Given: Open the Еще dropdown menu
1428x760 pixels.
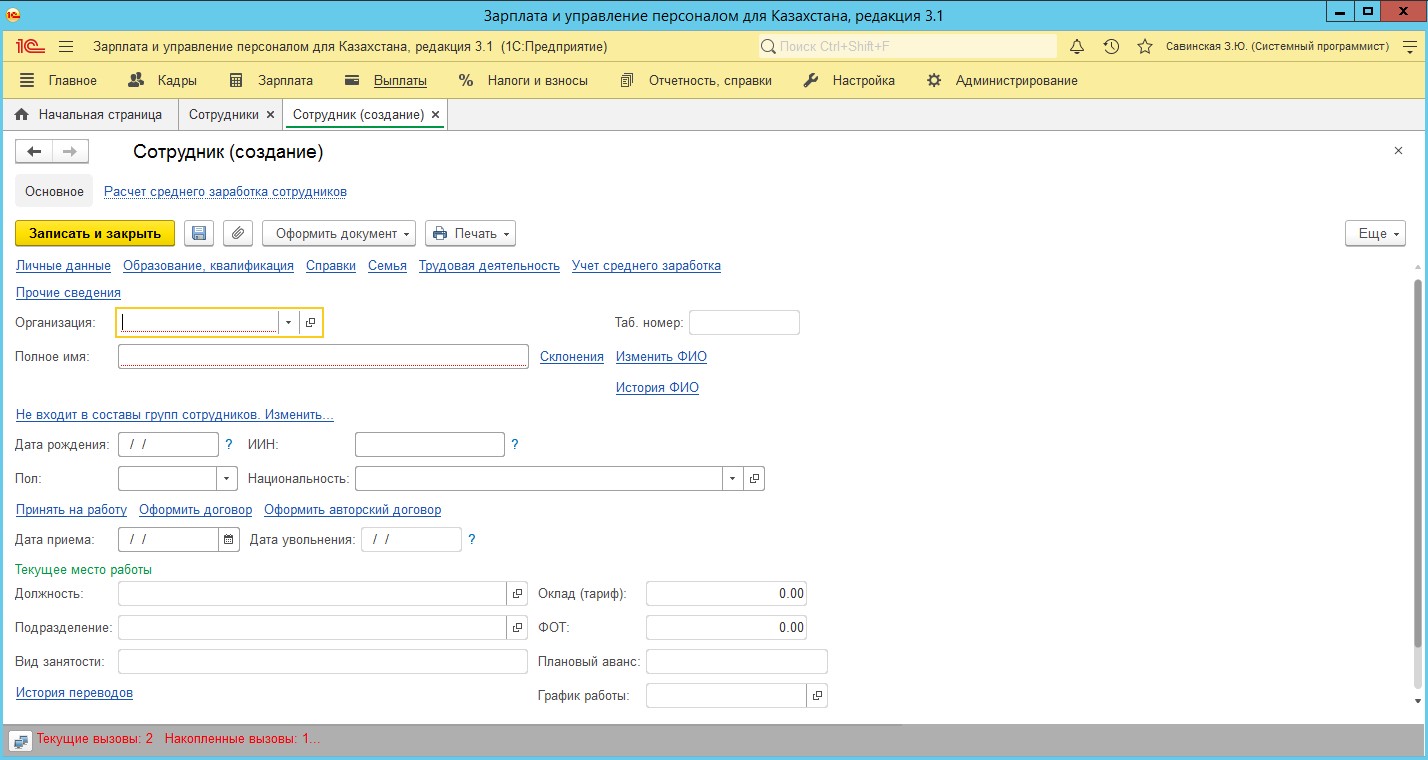Looking at the screenshot, I should 1375,233.
